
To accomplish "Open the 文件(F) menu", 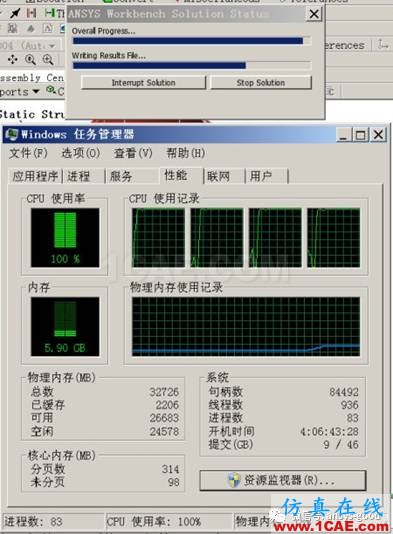I will tap(28, 153).
